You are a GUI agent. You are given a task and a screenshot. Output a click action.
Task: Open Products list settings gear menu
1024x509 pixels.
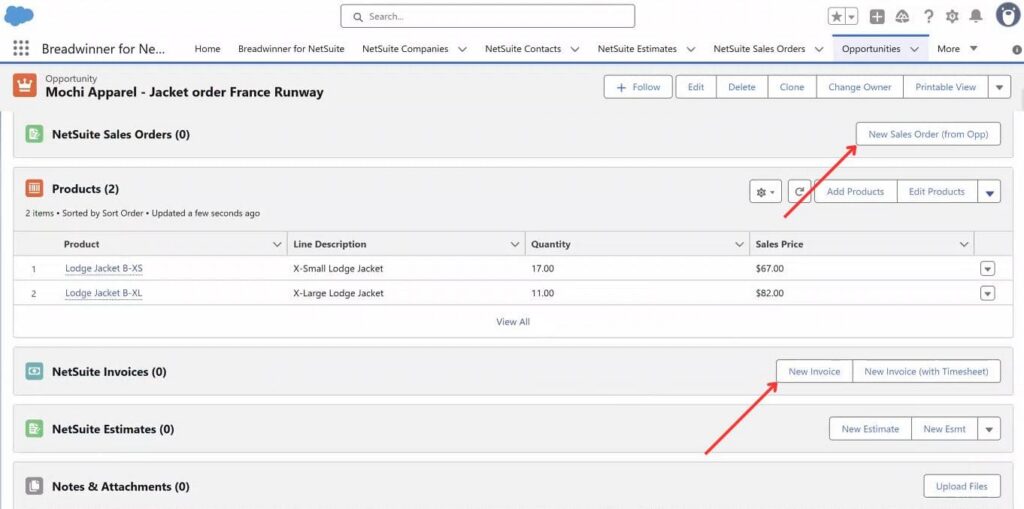click(x=765, y=192)
